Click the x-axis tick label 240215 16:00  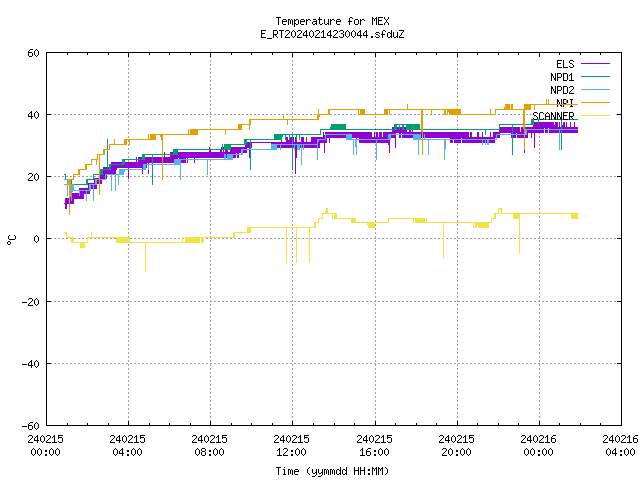coord(374,446)
